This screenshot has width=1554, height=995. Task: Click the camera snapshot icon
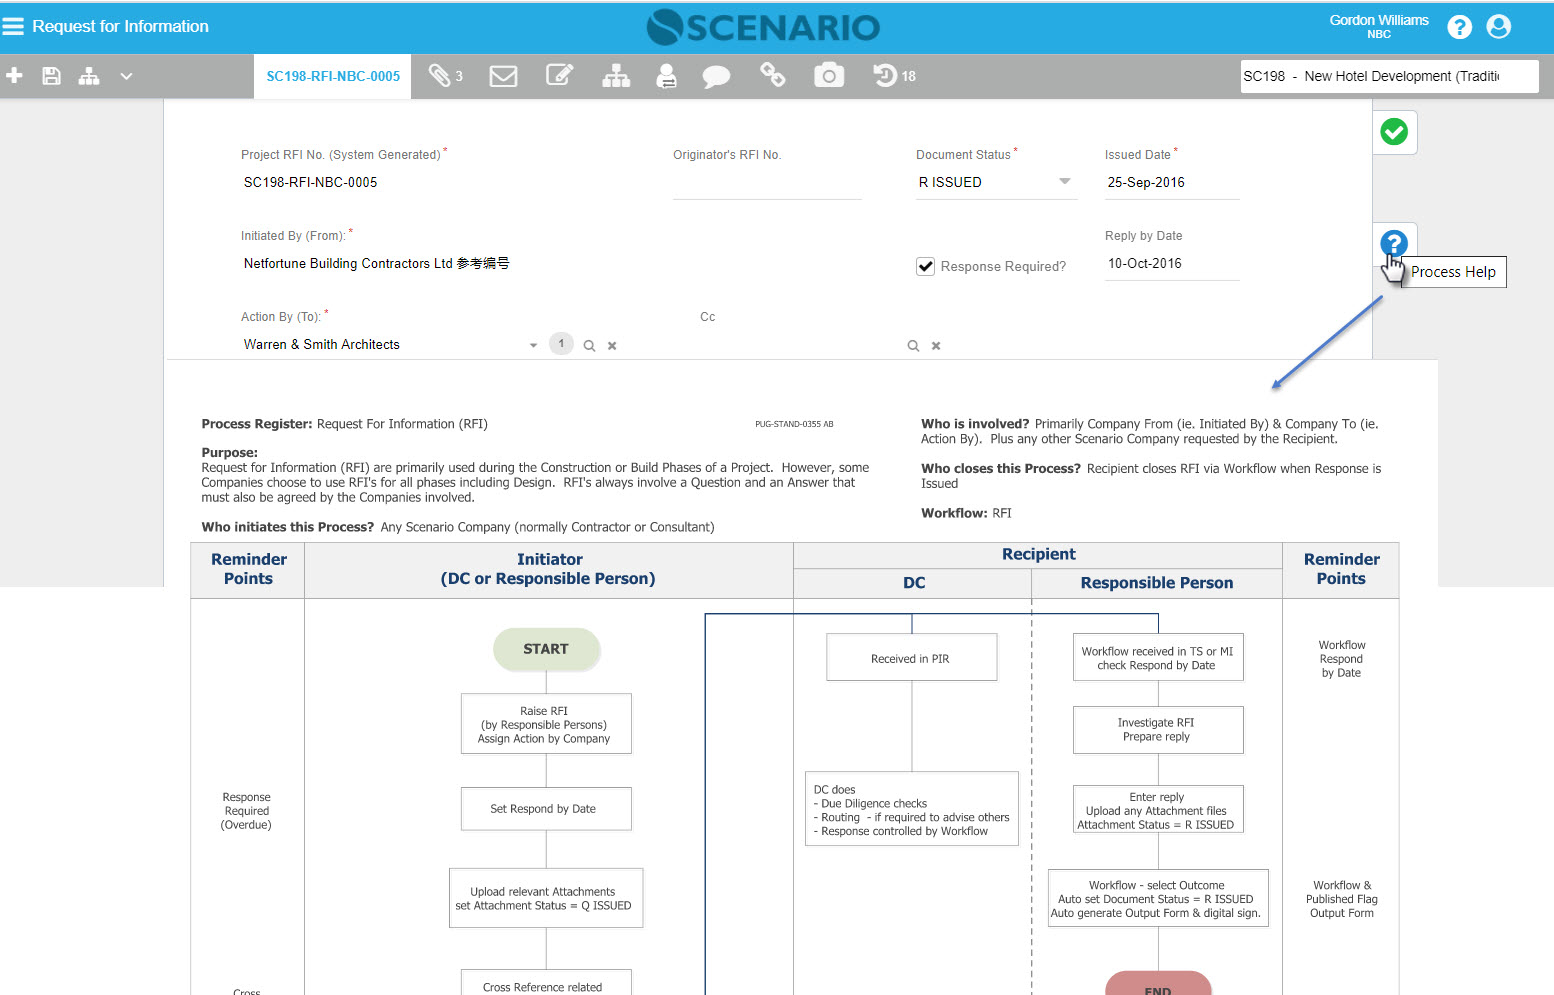coord(829,76)
